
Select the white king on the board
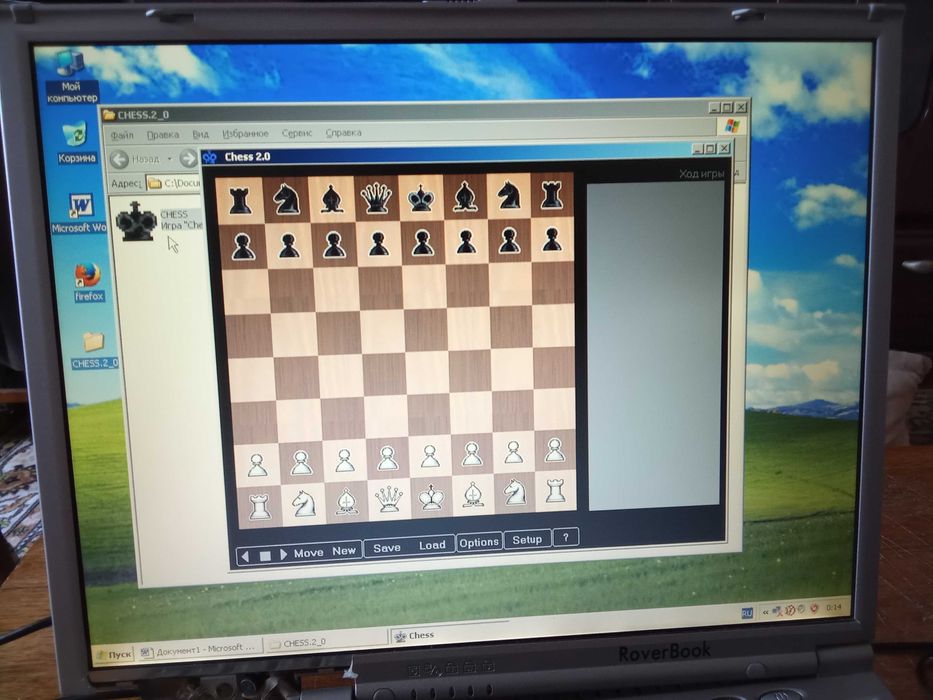click(431, 497)
